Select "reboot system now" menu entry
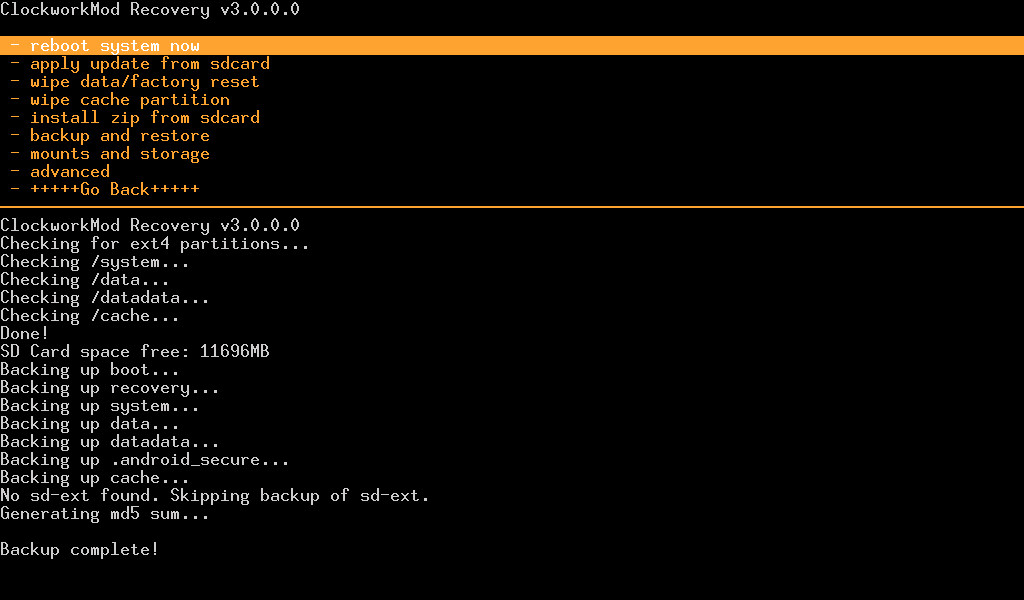 pyautogui.click(x=512, y=46)
